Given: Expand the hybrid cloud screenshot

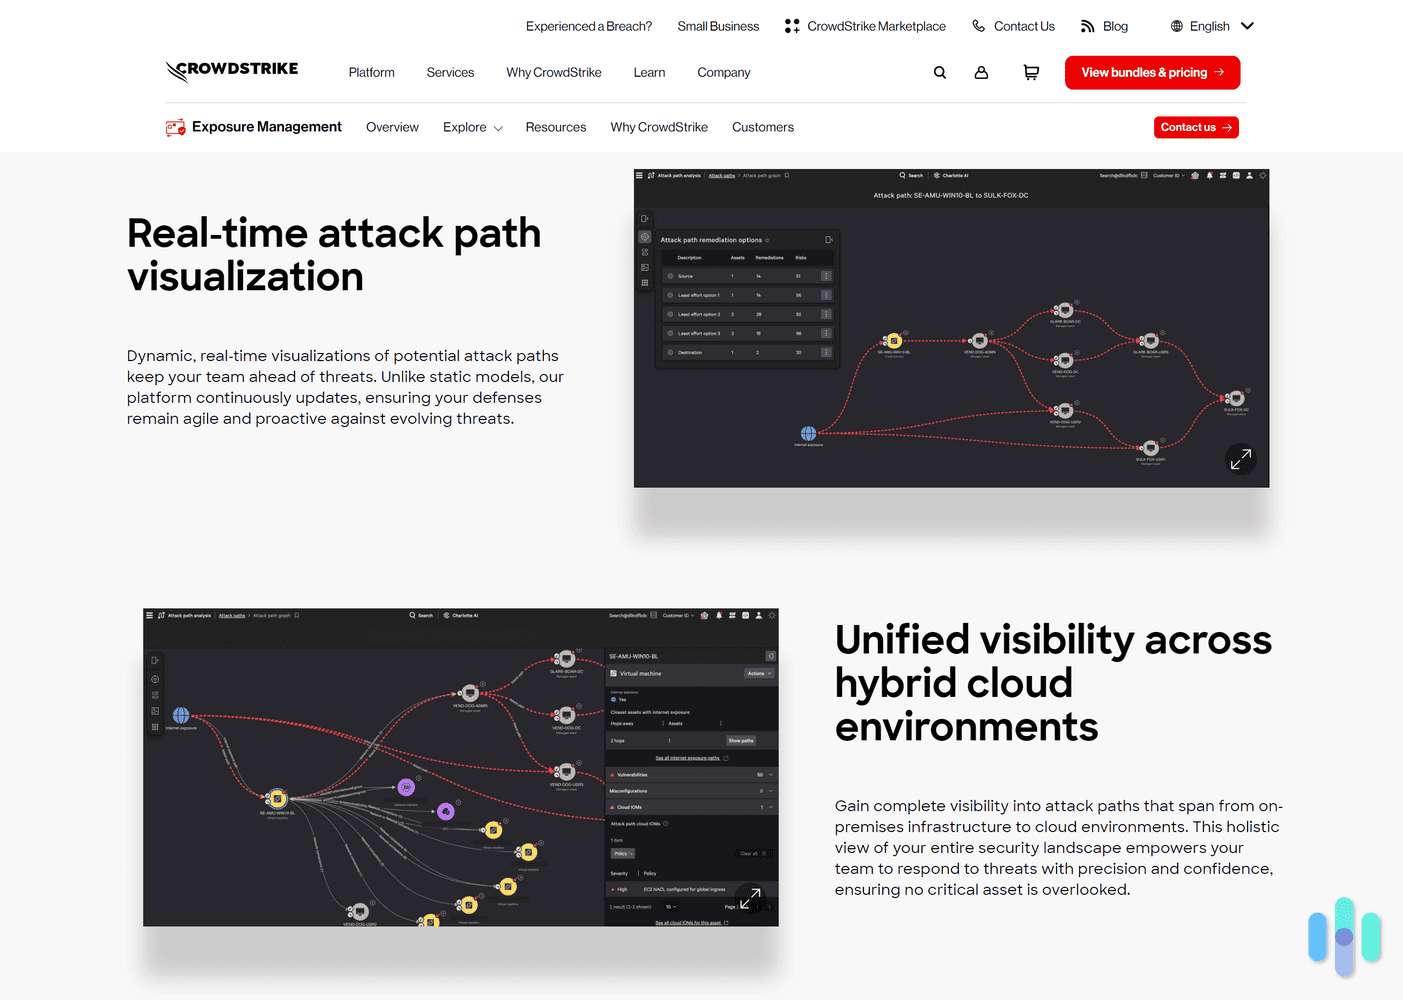Looking at the screenshot, I should coord(750,898).
